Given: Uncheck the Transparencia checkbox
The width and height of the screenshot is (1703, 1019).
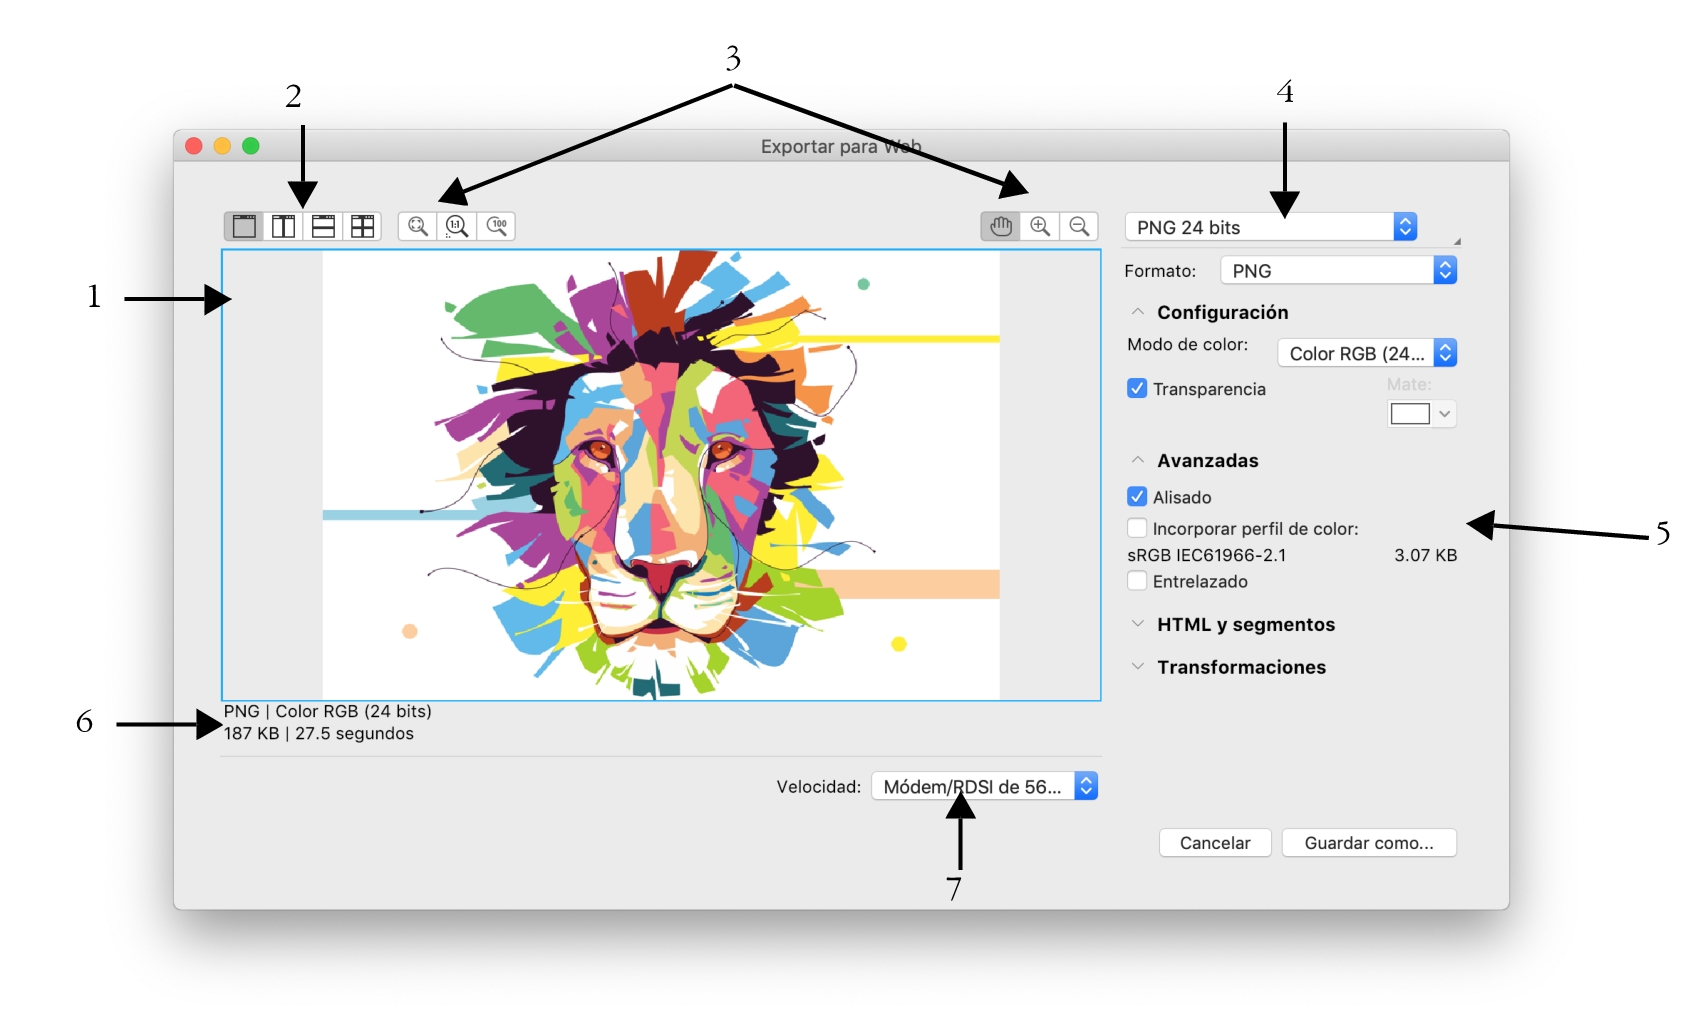Looking at the screenshot, I should [1137, 389].
